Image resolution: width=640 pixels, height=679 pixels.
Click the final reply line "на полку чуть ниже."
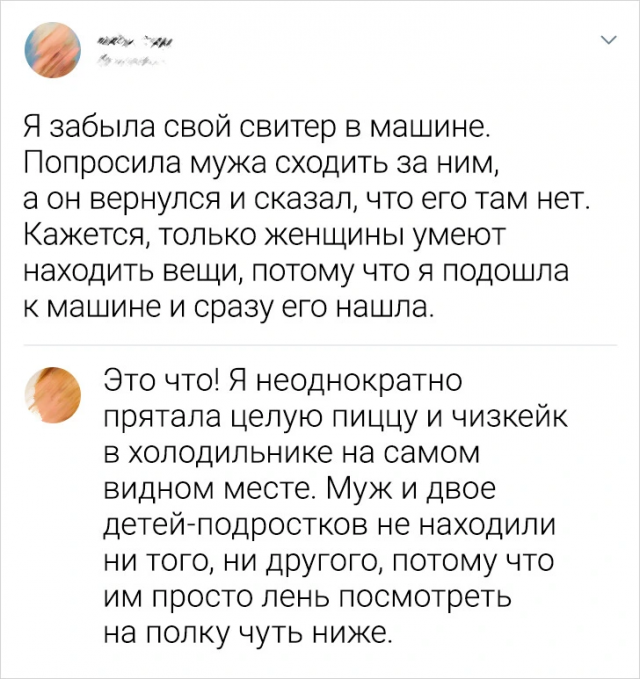244,633
